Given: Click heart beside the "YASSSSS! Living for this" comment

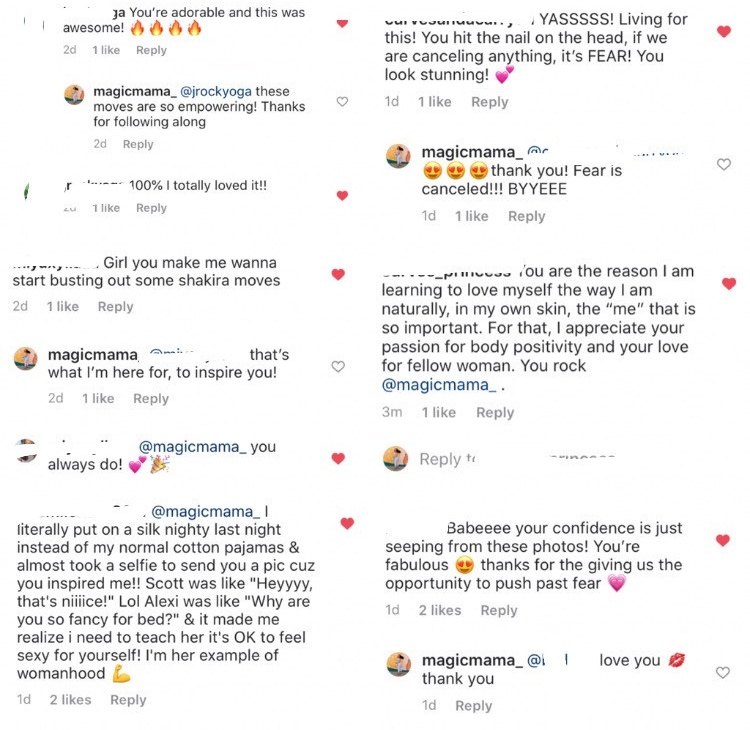Looking at the screenshot, I should pos(724,32).
